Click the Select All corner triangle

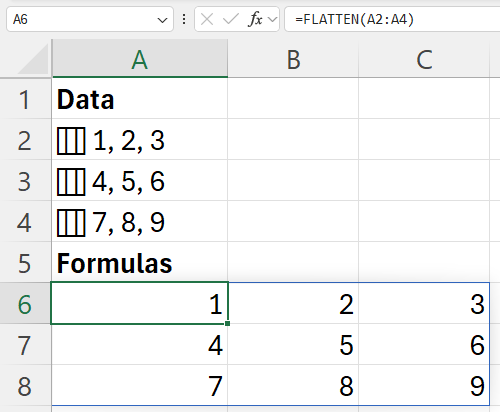click(33, 59)
